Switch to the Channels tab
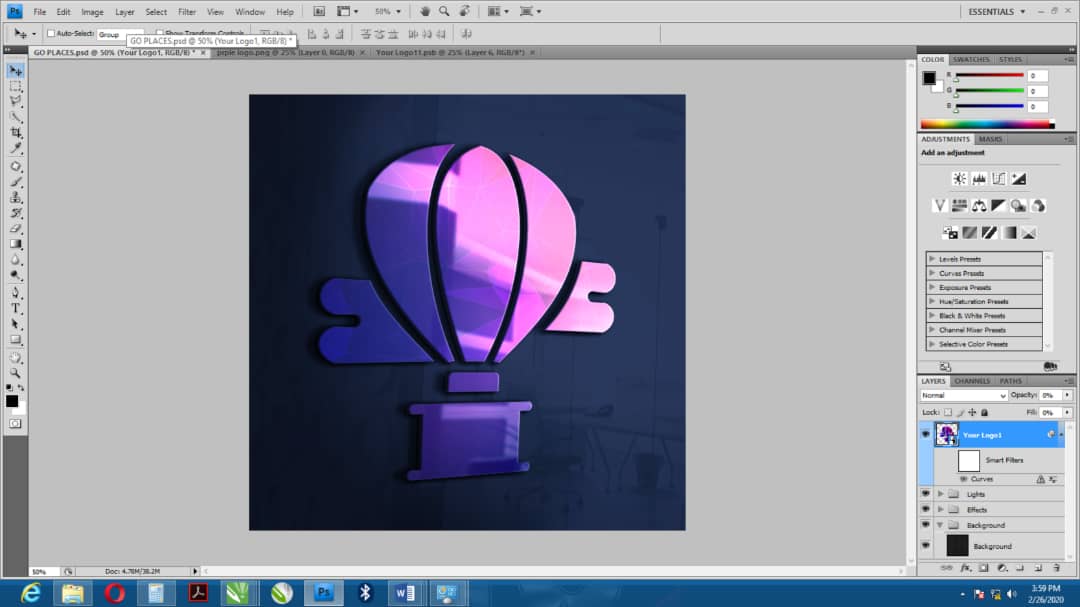This screenshot has width=1080, height=607. pyautogui.click(x=972, y=381)
